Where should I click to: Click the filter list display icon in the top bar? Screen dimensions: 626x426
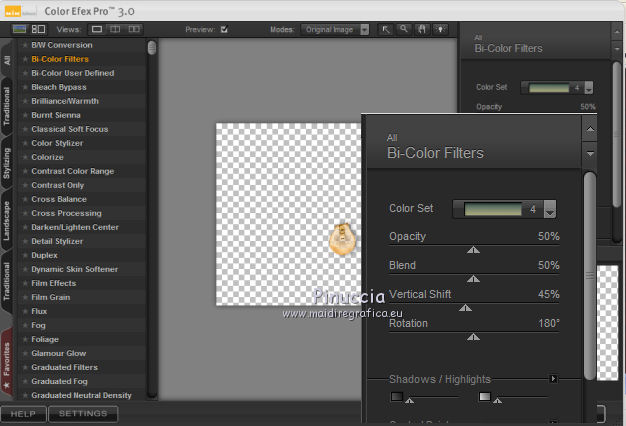pyautogui.click(x=19, y=29)
